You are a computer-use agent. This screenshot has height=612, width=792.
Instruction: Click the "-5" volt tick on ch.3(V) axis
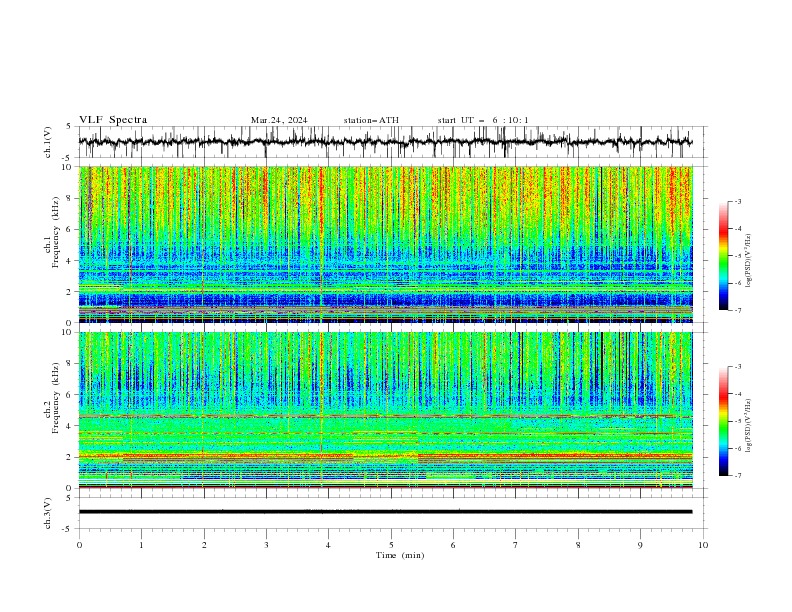pyautogui.click(x=68, y=529)
